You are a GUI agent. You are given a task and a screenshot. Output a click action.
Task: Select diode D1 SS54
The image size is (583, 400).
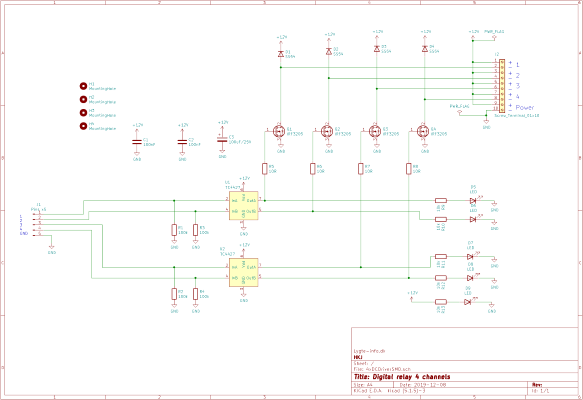(281, 54)
